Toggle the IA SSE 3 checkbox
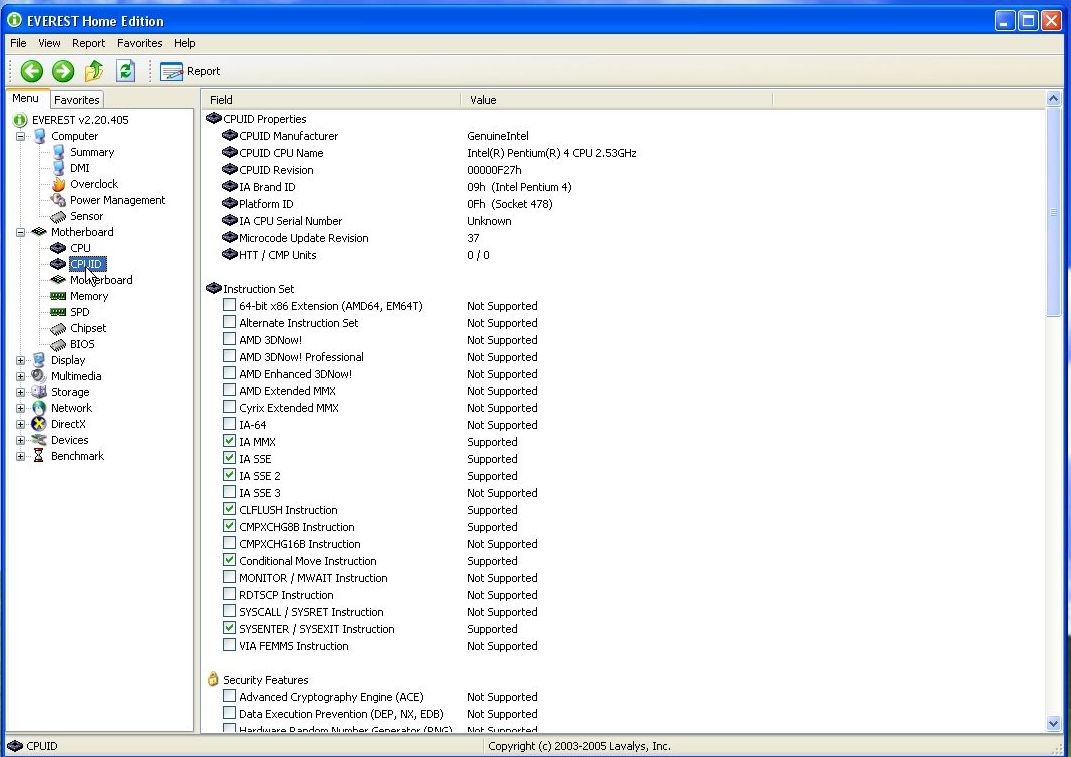 click(x=230, y=493)
